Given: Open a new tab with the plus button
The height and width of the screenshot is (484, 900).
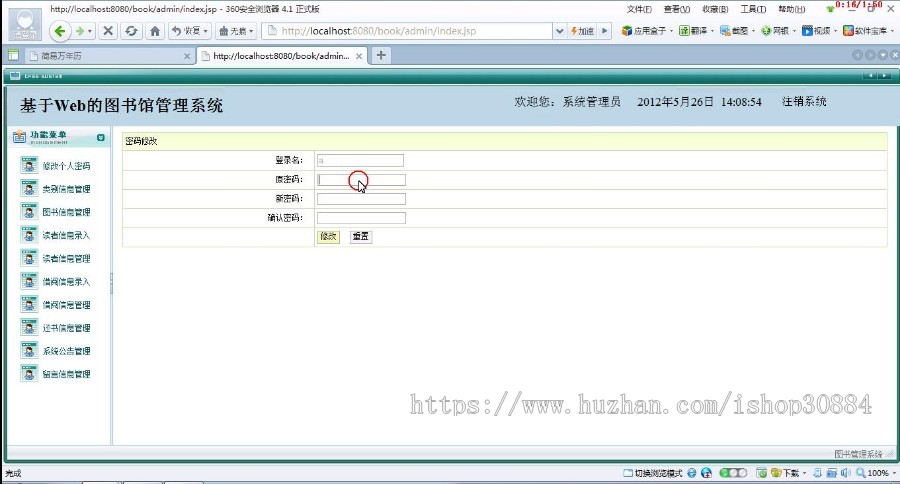Looking at the screenshot, I should (x=381, y=55).
